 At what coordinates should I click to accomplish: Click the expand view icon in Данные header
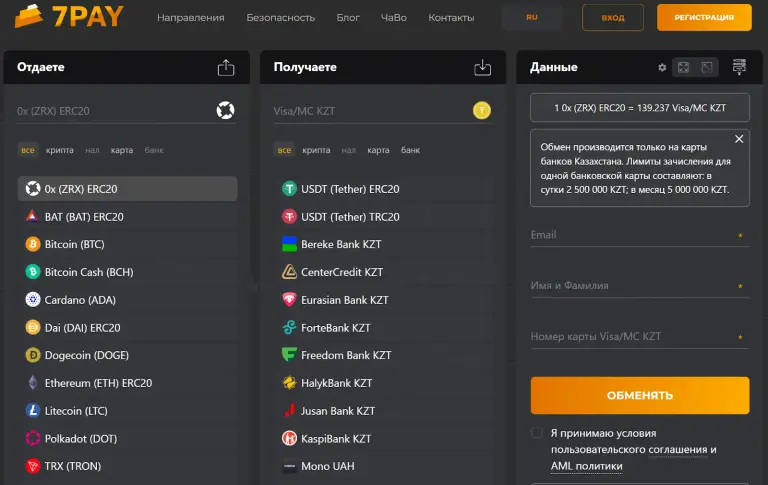tap(683, 68)
